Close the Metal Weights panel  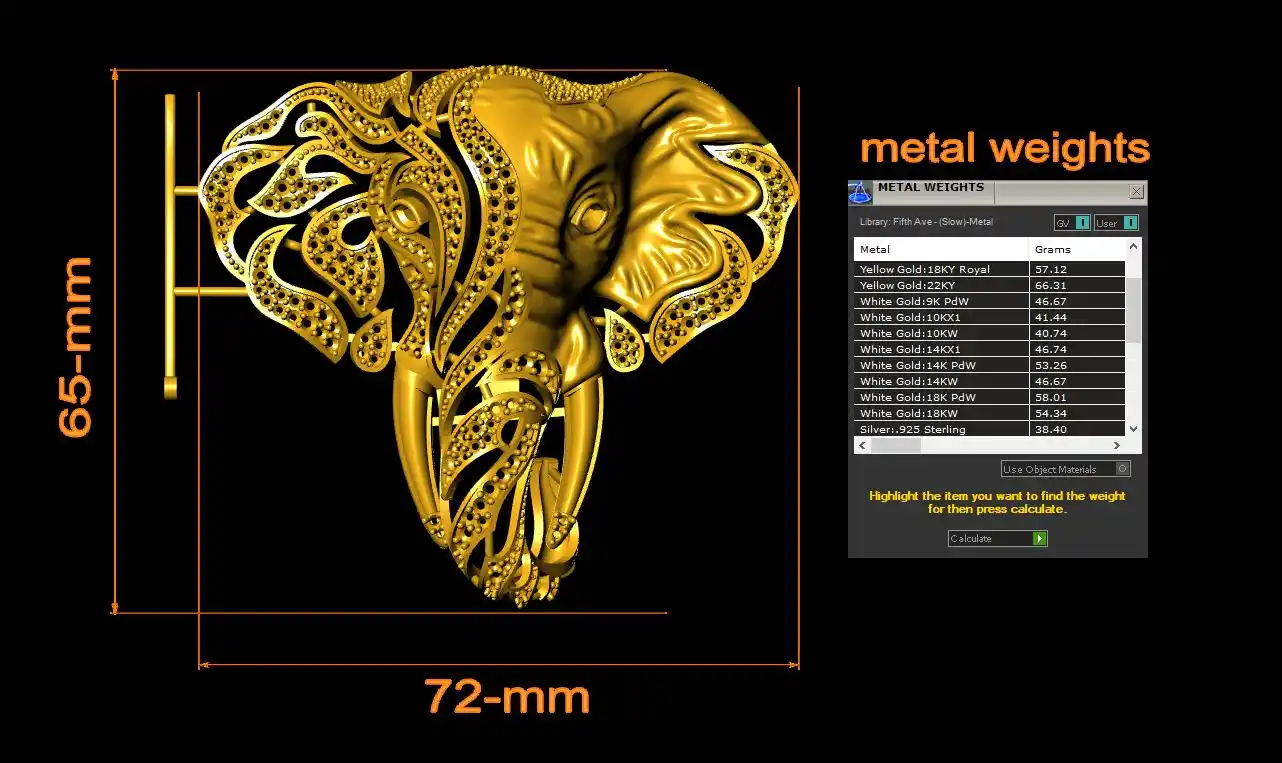click(1136, 191)
